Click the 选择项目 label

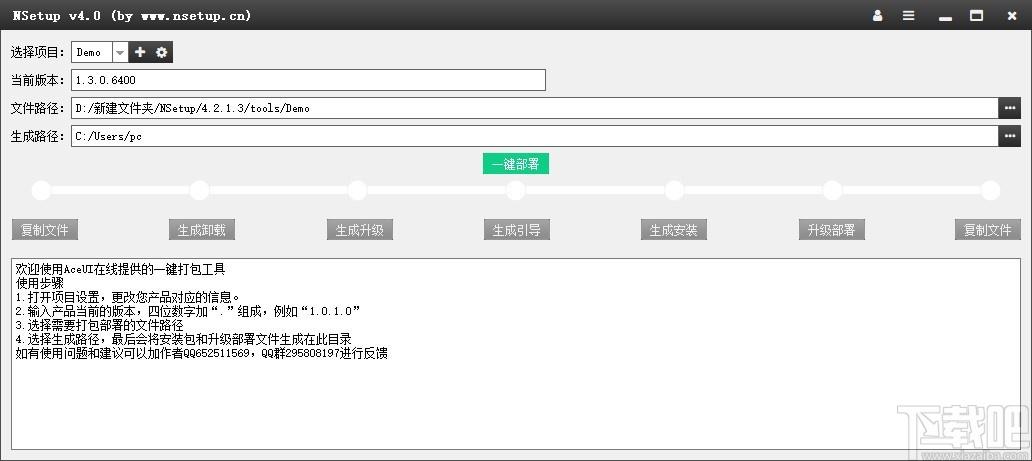[x=38, y=53]
